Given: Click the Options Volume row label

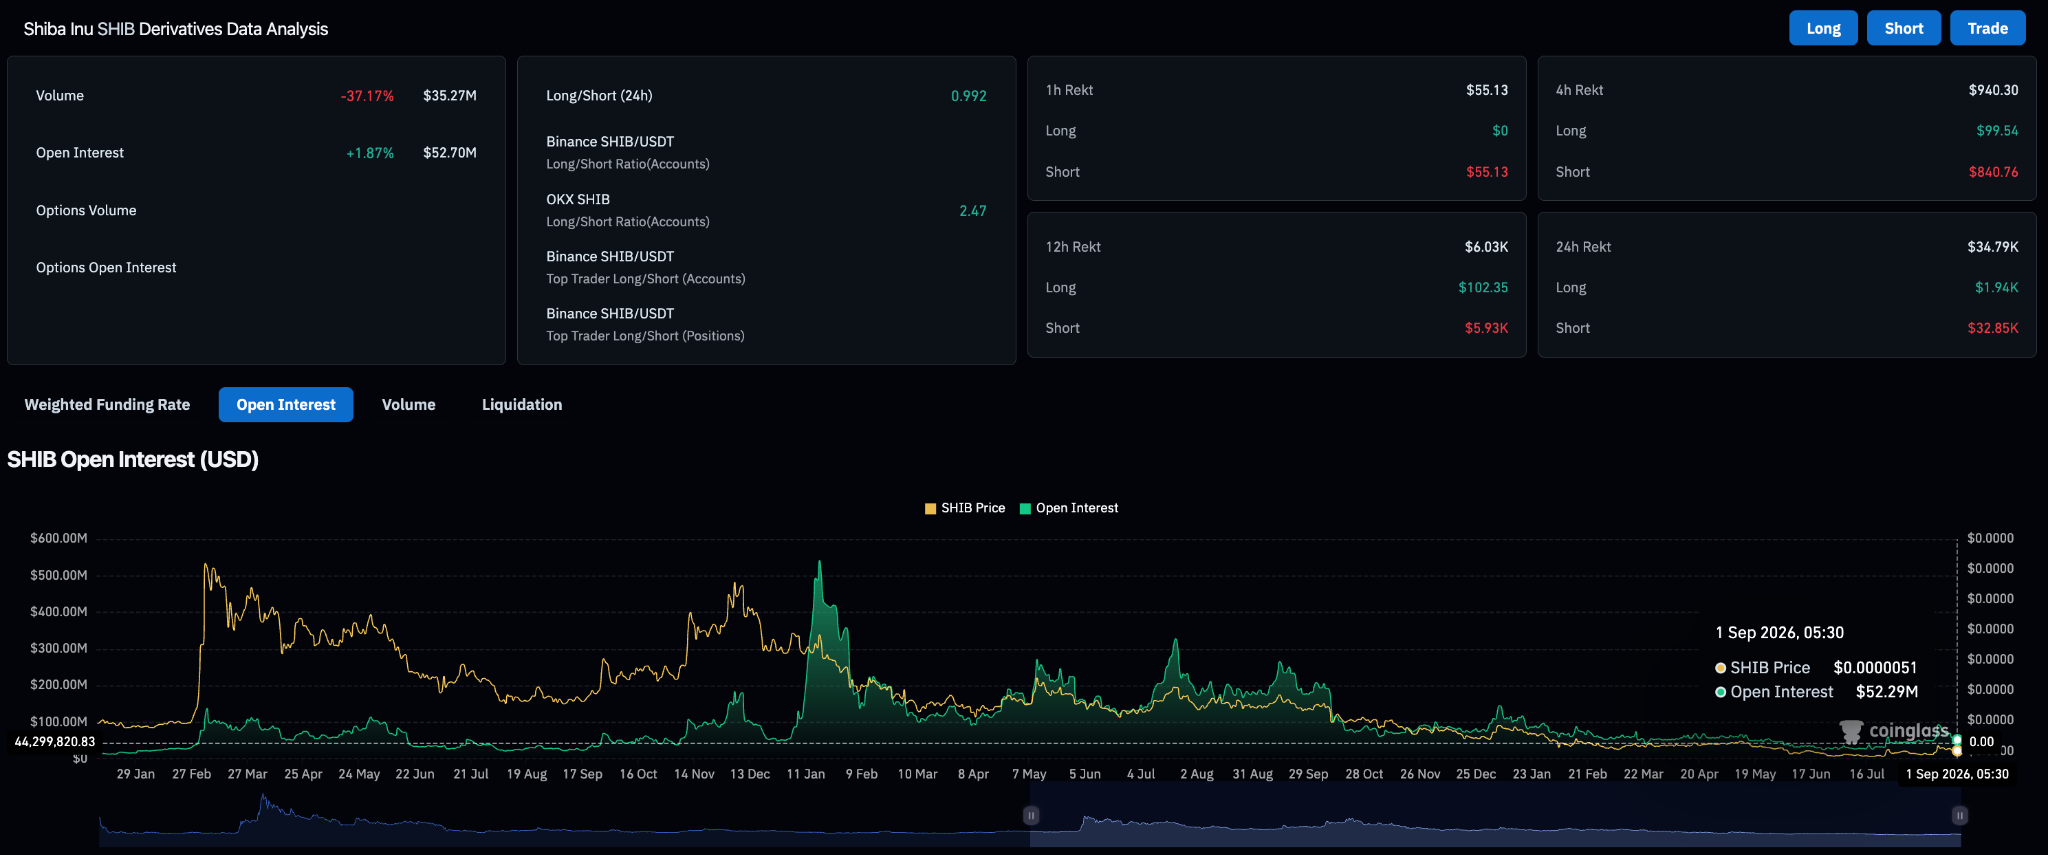Looking at the screenshot, I should click(x=86, y=210).
